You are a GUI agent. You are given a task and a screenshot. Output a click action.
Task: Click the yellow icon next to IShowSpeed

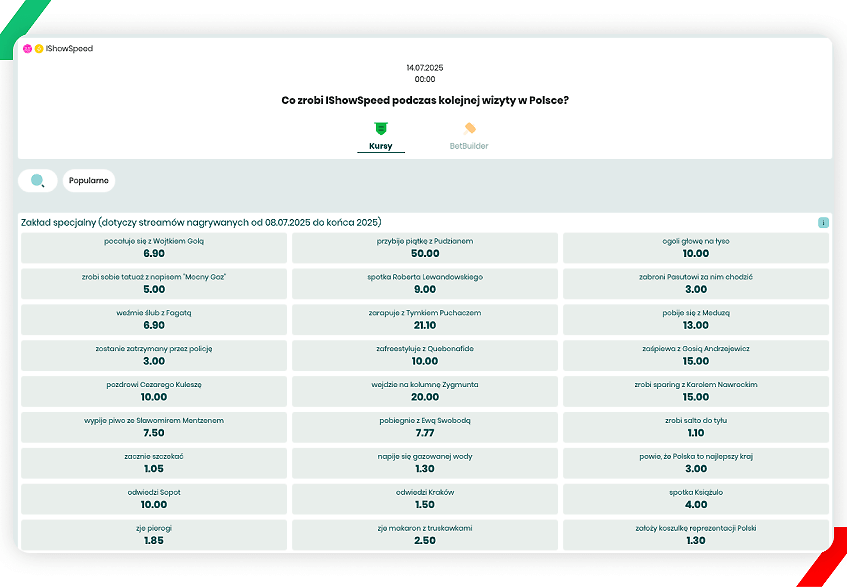click(x=39, y=49)
